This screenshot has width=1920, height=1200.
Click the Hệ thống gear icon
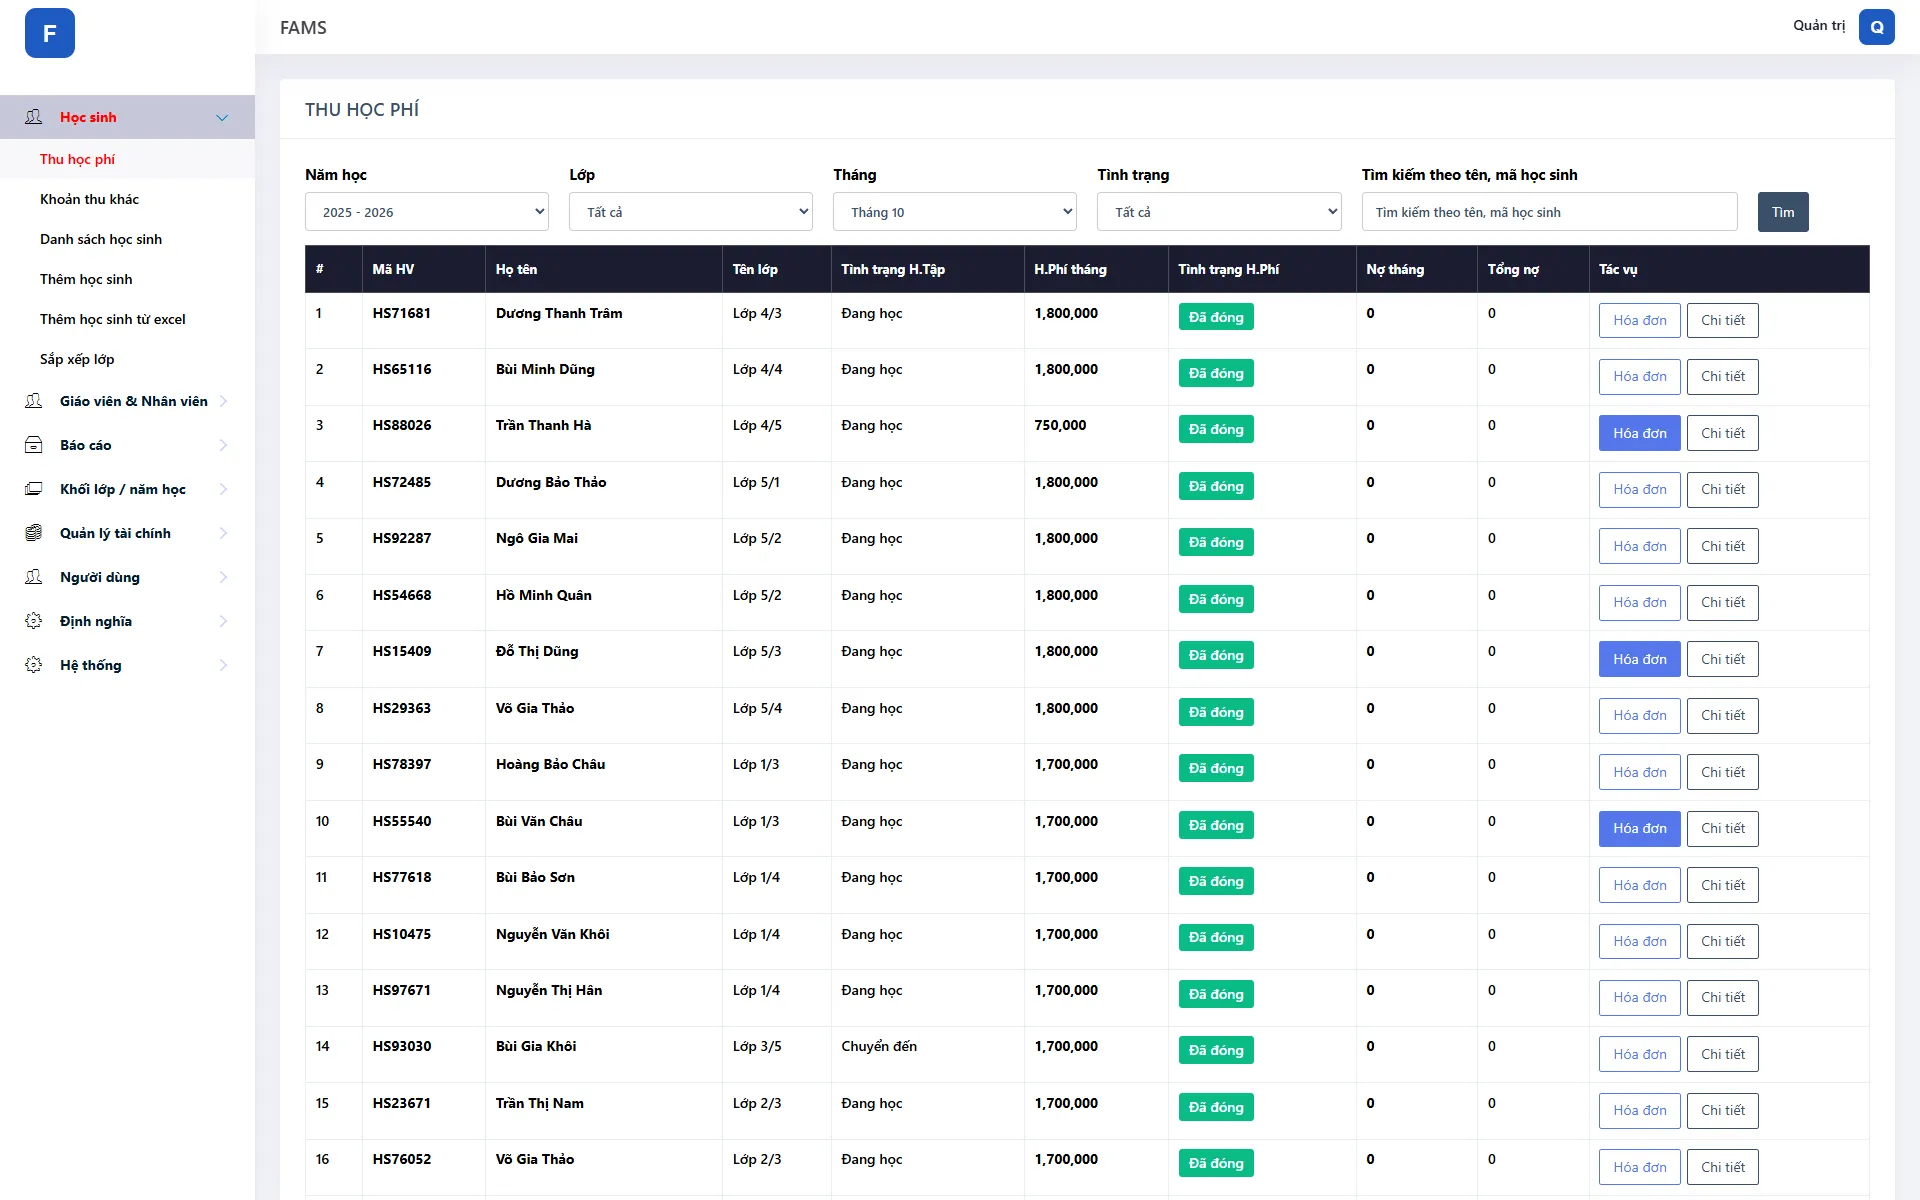click(34, 665)
